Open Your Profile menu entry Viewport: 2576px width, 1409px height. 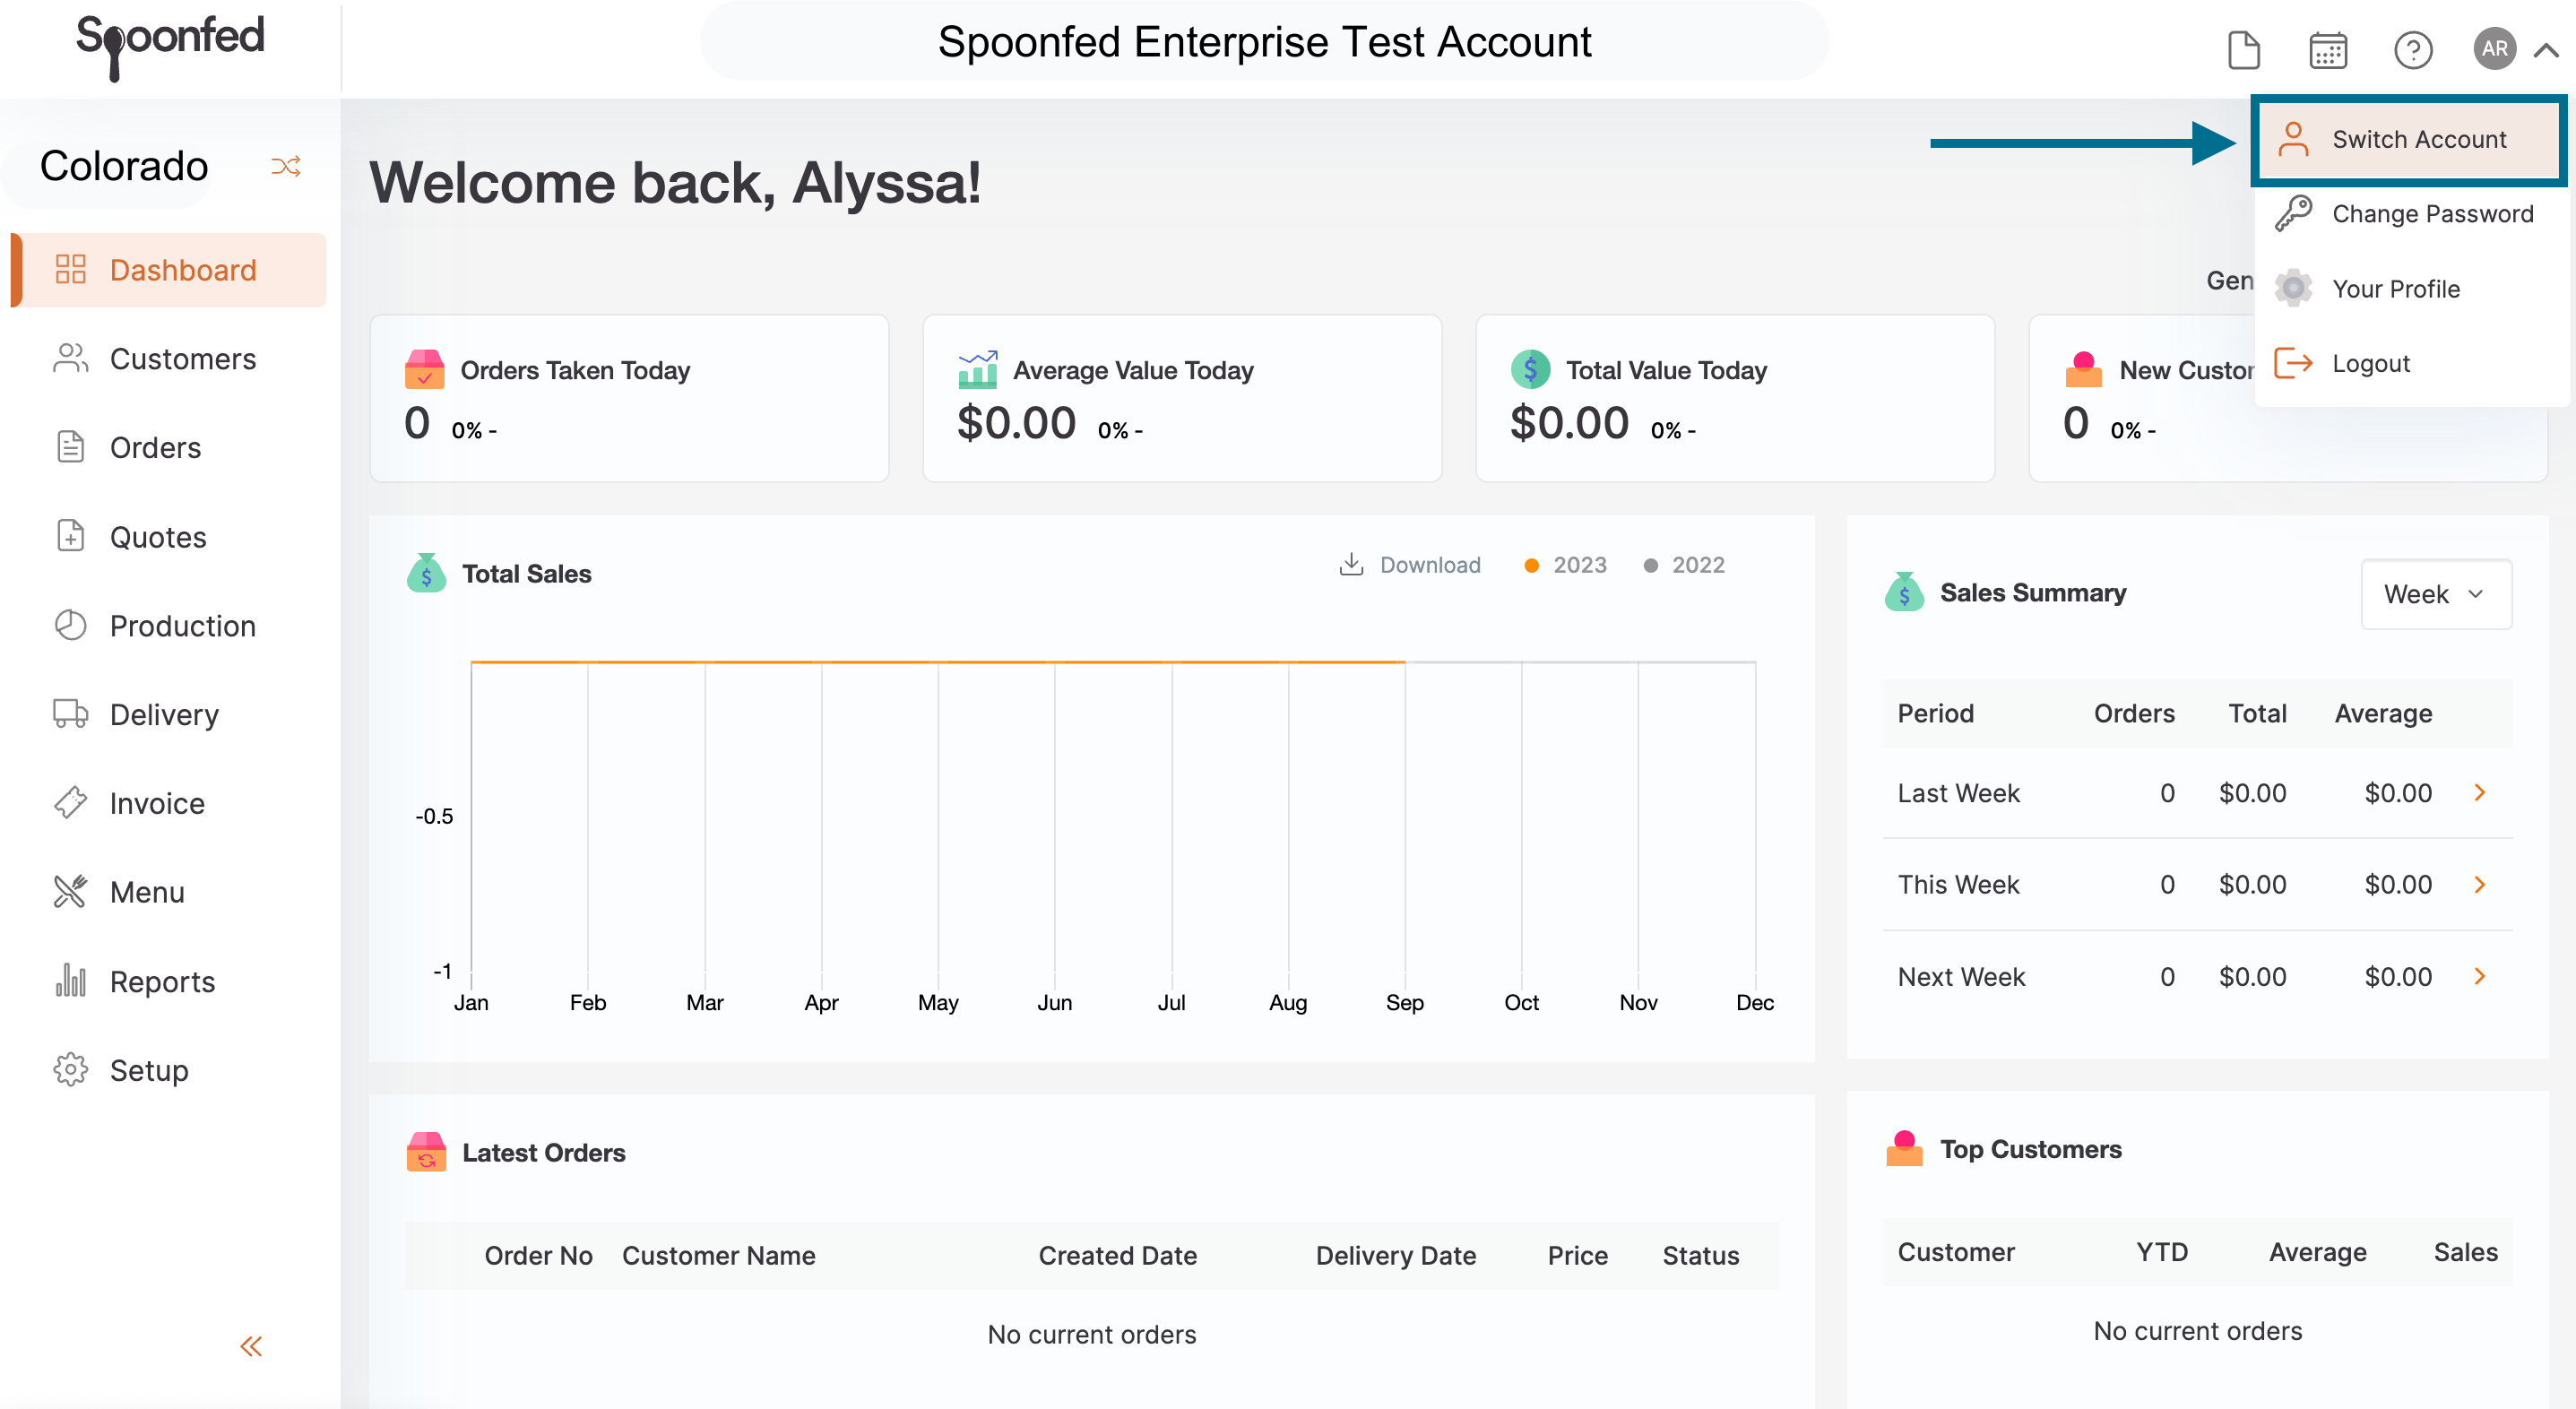coord(2409,288)
